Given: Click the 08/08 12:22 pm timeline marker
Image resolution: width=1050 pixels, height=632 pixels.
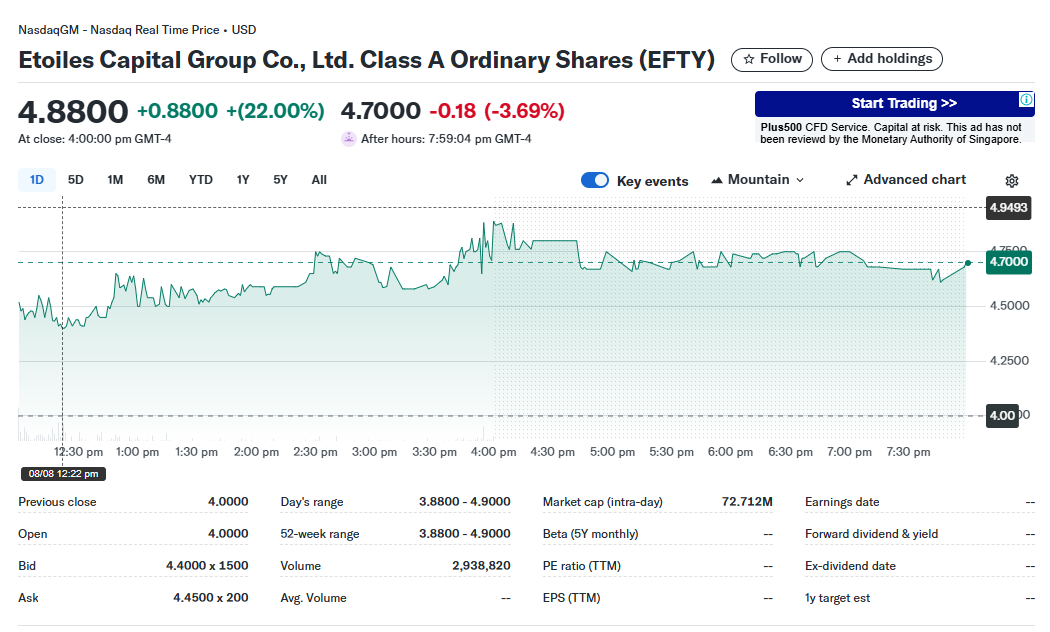Looking at the screenshot, I should [63, 474].
